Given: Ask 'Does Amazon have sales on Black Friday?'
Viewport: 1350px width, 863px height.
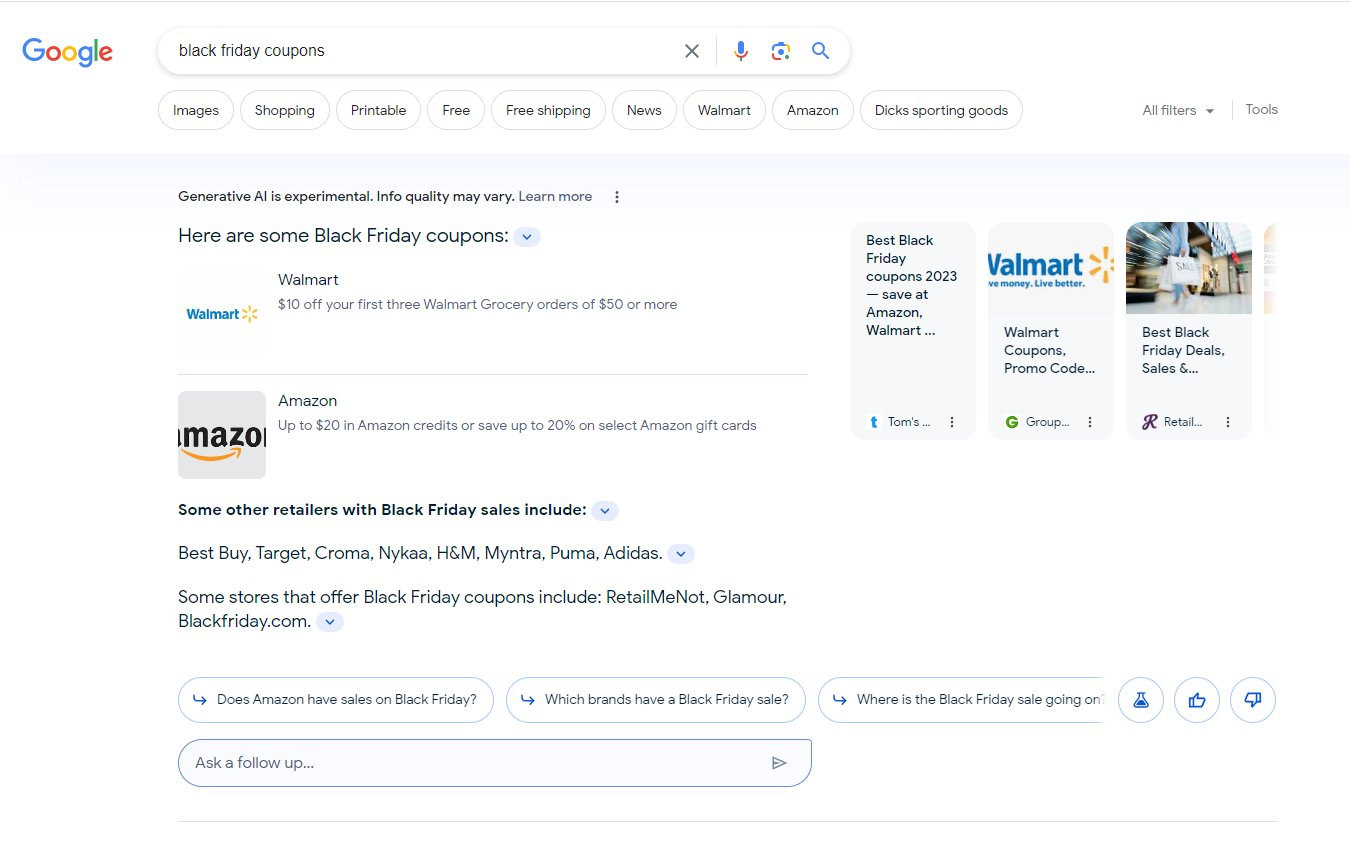Looking at the screenshot, I should pyautogui.click(x=336, y=700).
